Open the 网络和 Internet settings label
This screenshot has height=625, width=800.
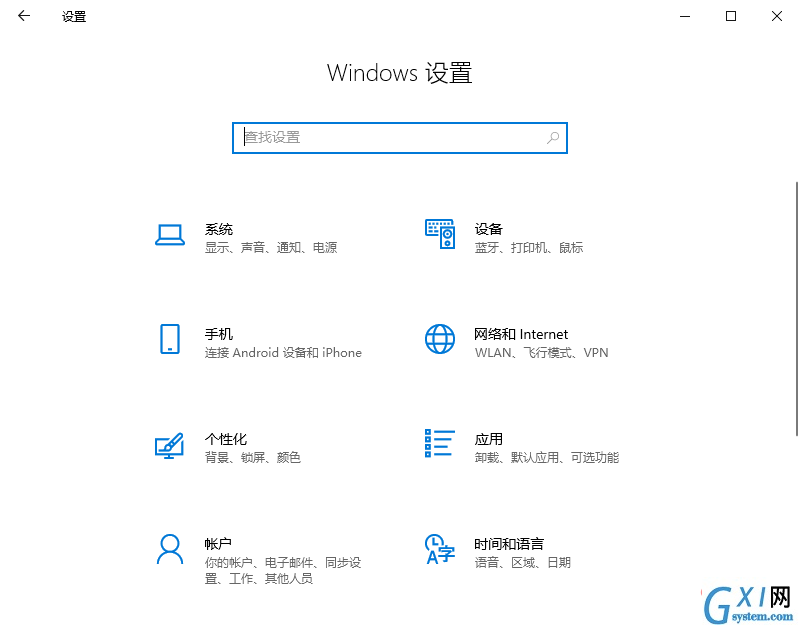click(521, 334)
